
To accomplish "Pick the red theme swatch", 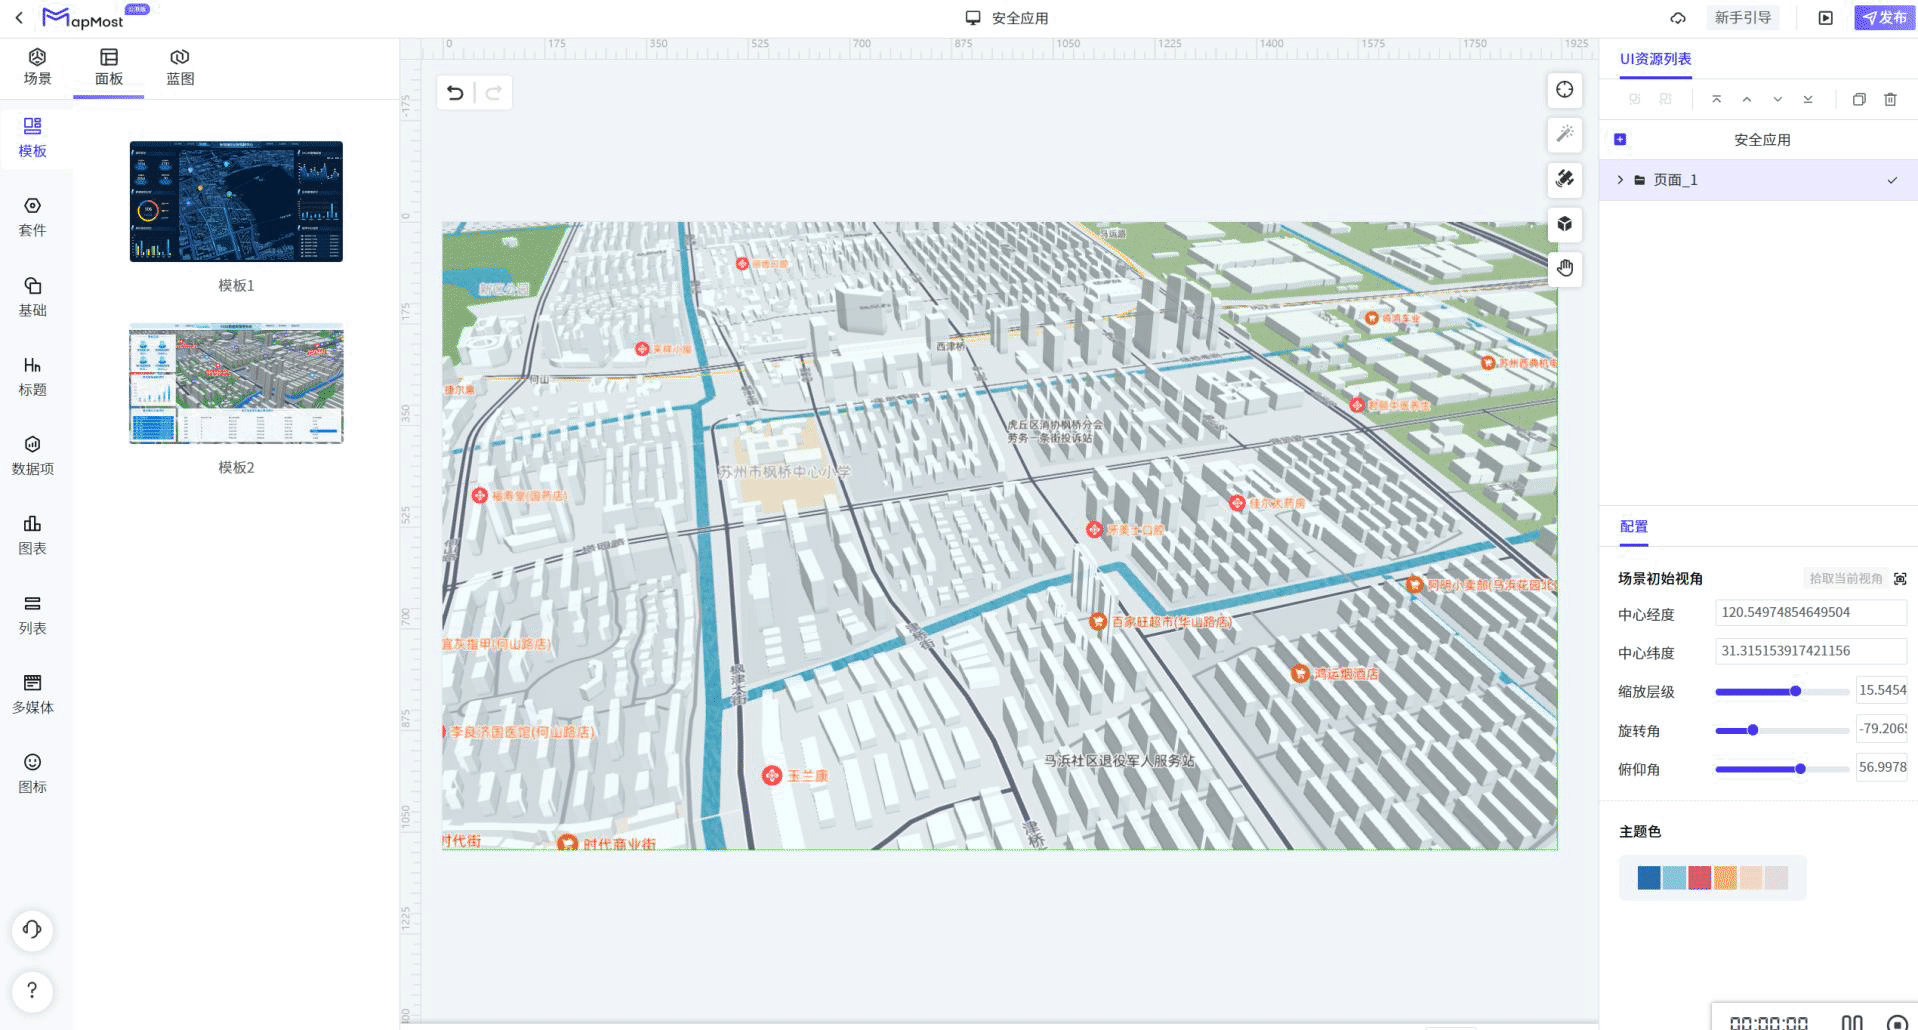I will coord(1700,878).
